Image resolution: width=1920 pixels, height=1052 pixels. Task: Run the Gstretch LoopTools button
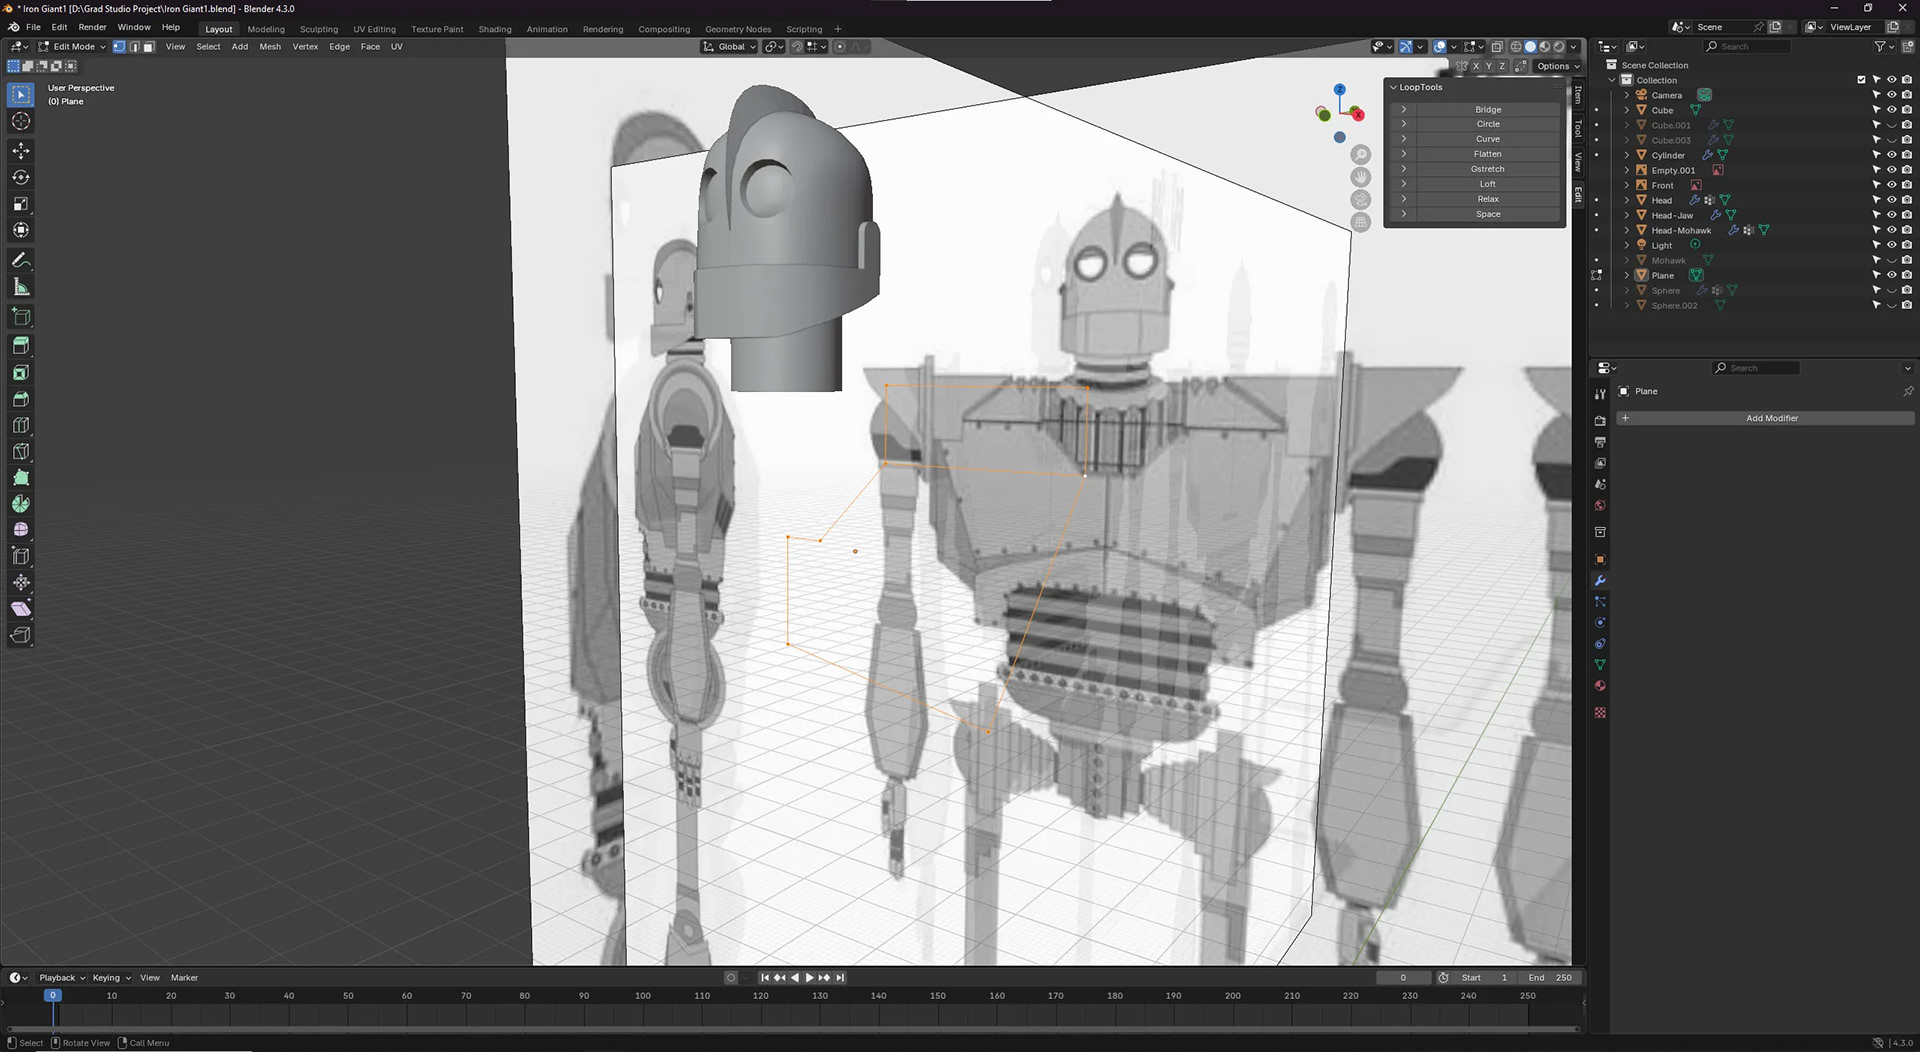[1488, 169]
